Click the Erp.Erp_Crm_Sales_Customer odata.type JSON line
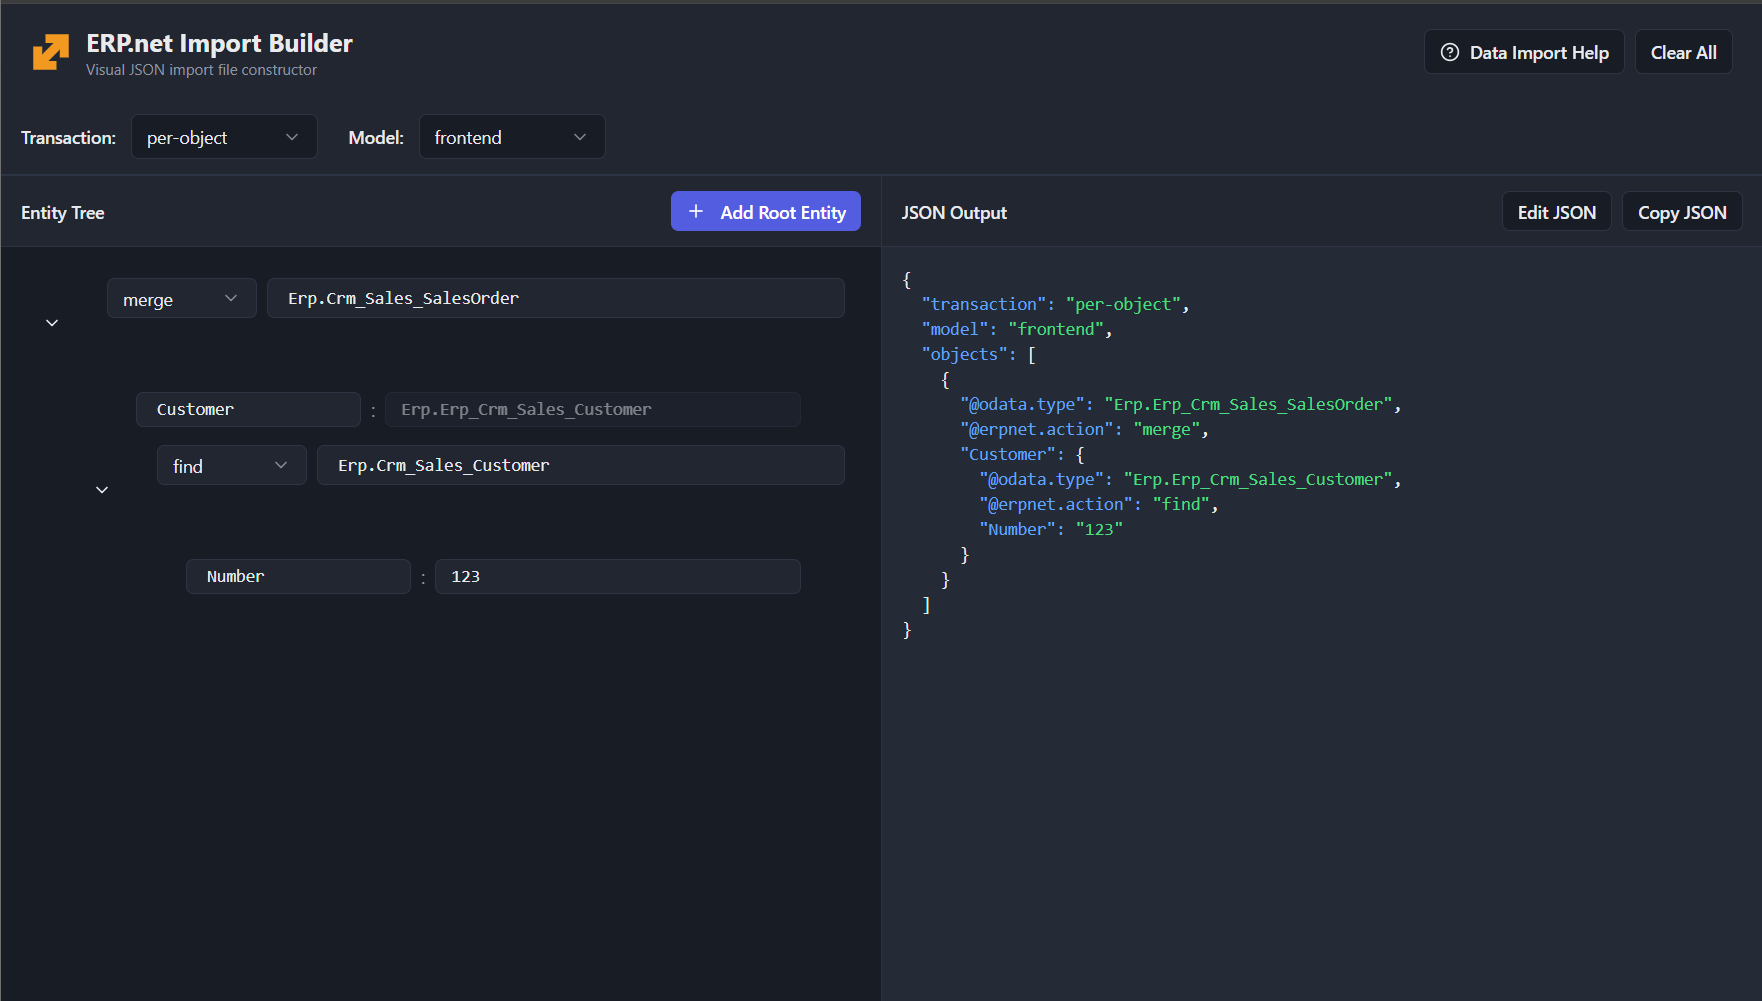Screen dimensions: 1762x1001 click(1190, 479)
